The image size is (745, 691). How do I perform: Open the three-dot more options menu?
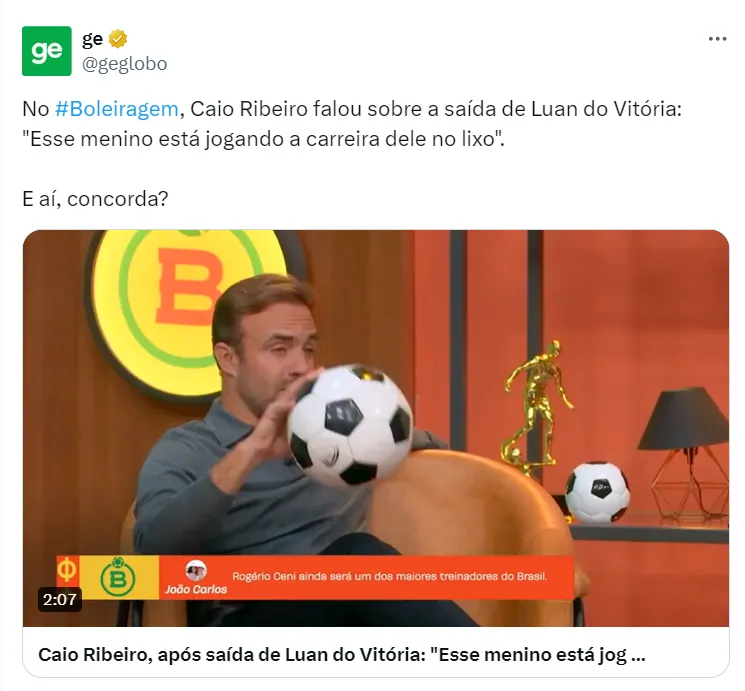pyautogui.click(x=717, y=39)
